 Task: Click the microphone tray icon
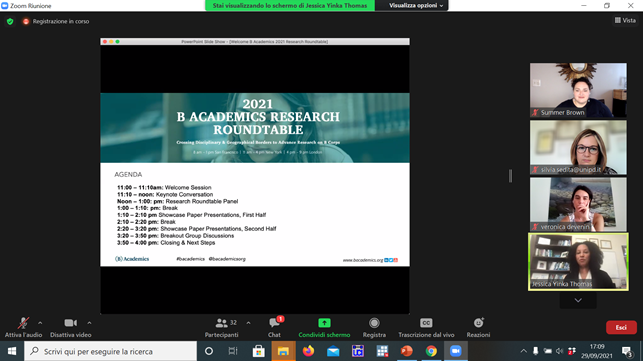tap(536, 351)
